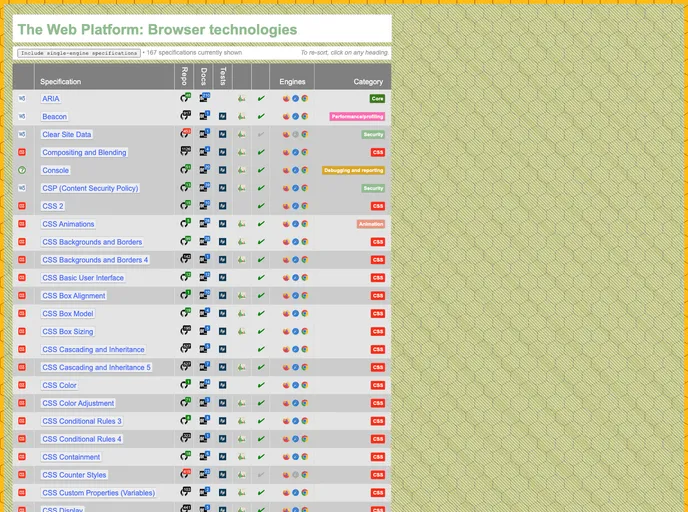Click the docs icon in Clear Site Data row

pyautogui.click(x=204, y=134)
